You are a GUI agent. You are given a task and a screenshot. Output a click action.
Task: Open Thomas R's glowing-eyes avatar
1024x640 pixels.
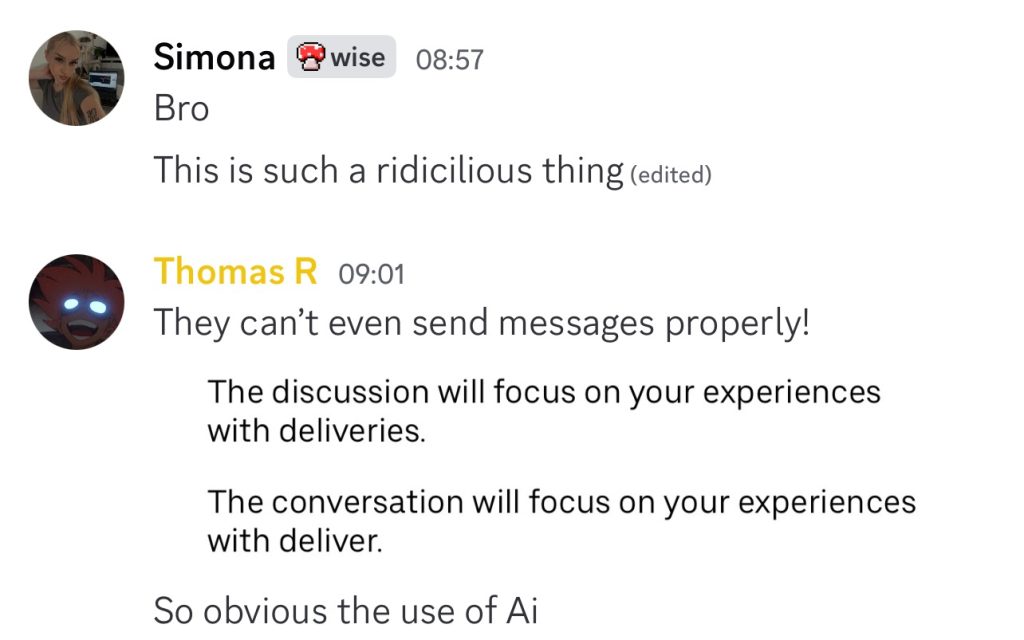coord(76,301)
